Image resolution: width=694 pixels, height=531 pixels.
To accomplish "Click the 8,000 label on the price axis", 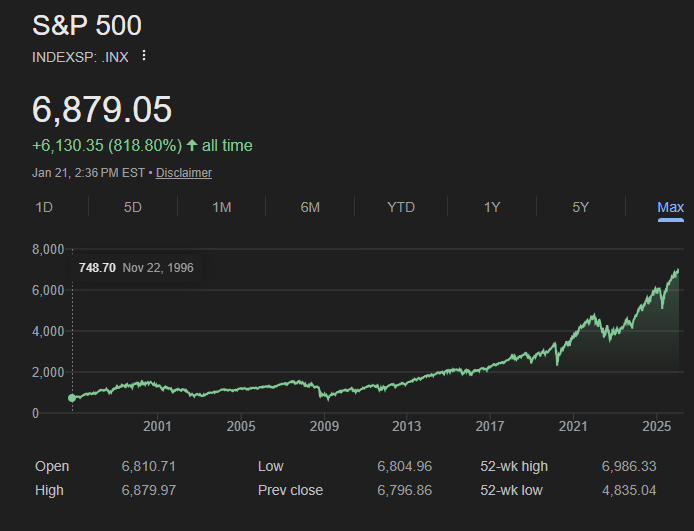I will pyautogui.click(x=48, y=249).
